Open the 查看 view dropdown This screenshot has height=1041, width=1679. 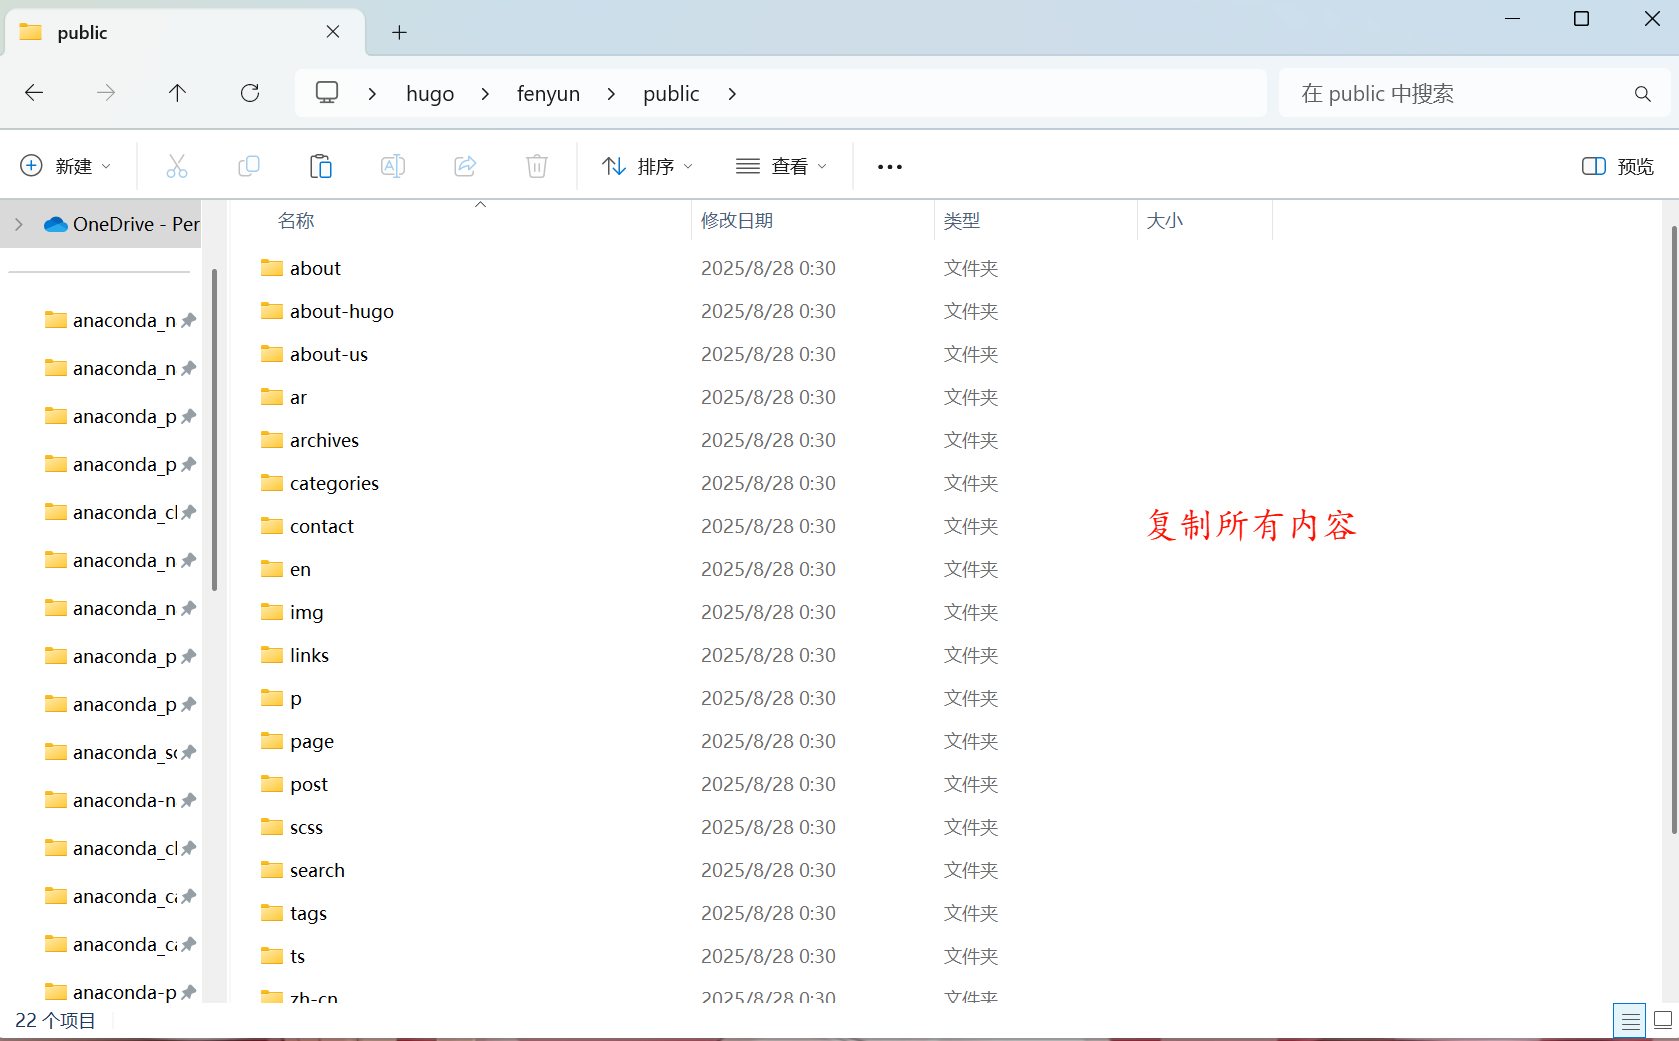781,166
